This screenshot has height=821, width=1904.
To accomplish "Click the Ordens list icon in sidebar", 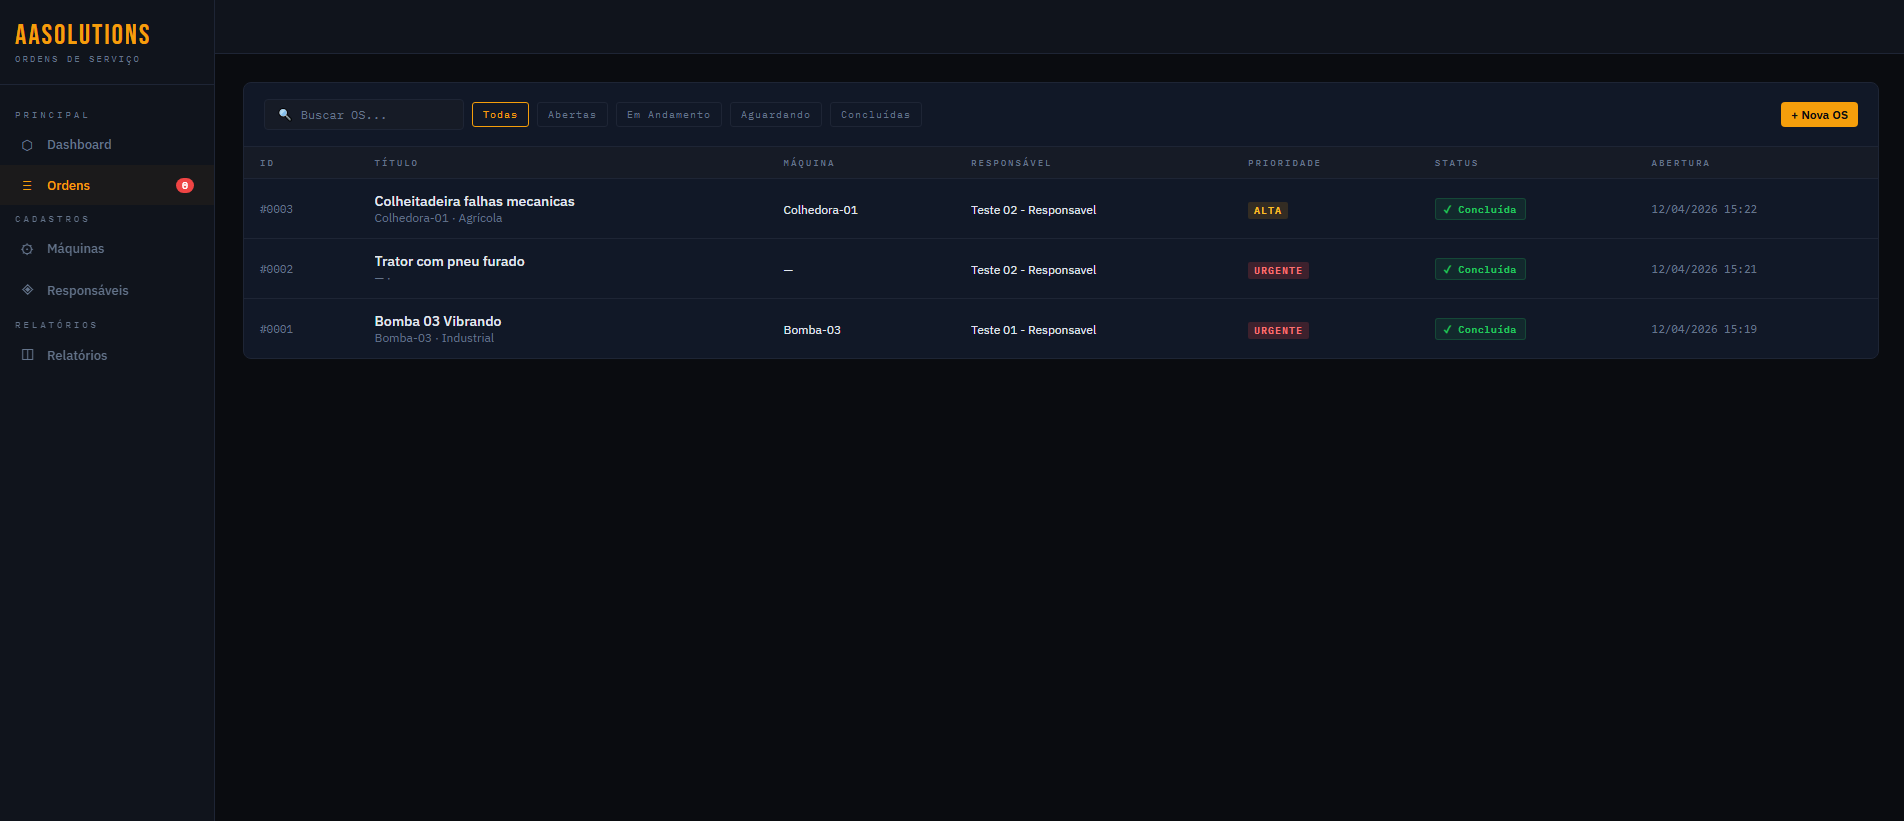I will click(27, 186).
